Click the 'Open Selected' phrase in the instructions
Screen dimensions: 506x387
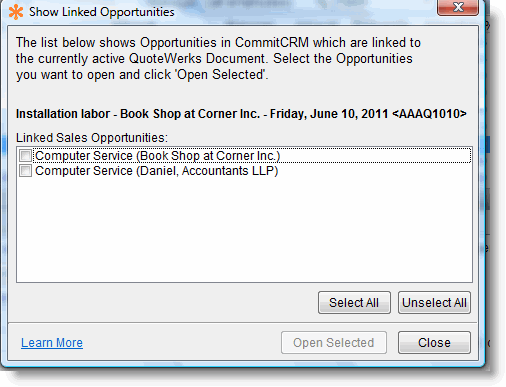(x=222, y=75)
